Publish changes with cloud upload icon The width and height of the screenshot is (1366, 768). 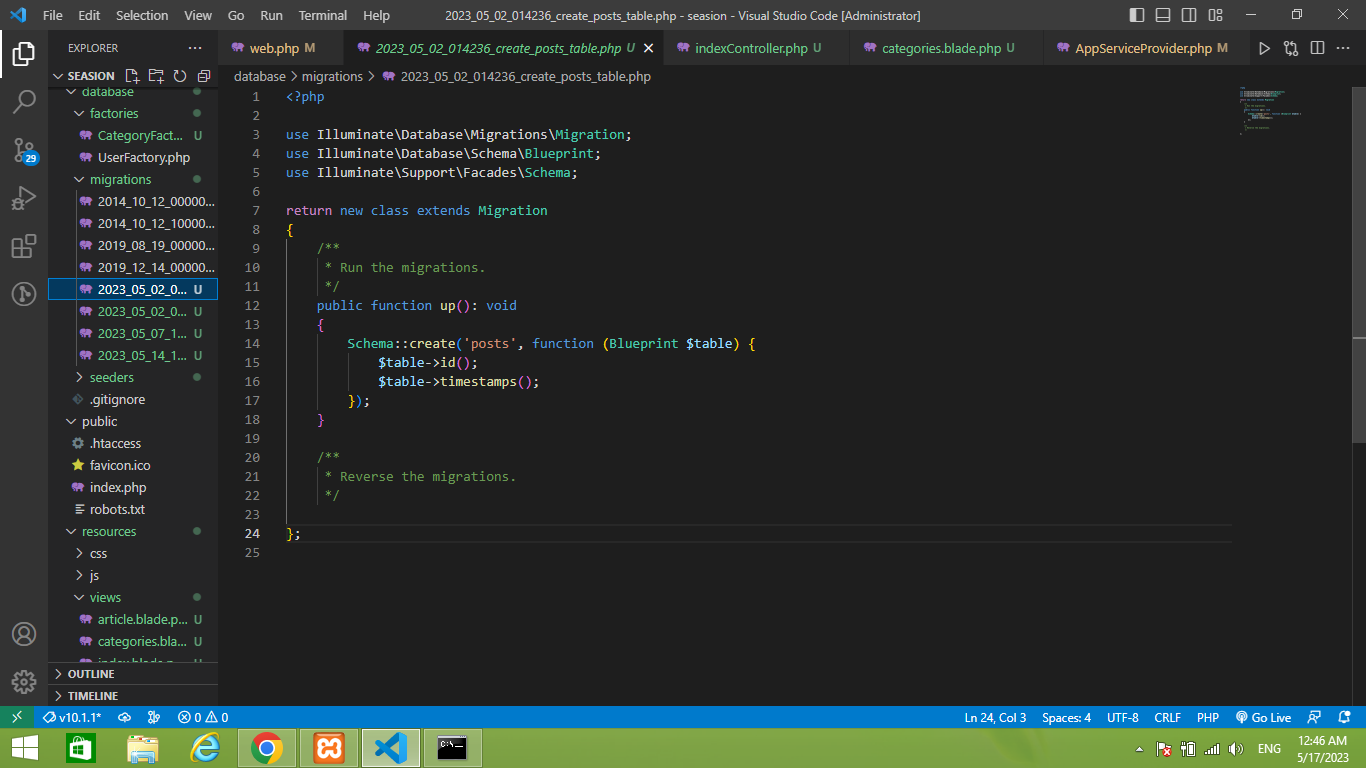(x=125, y=717)
